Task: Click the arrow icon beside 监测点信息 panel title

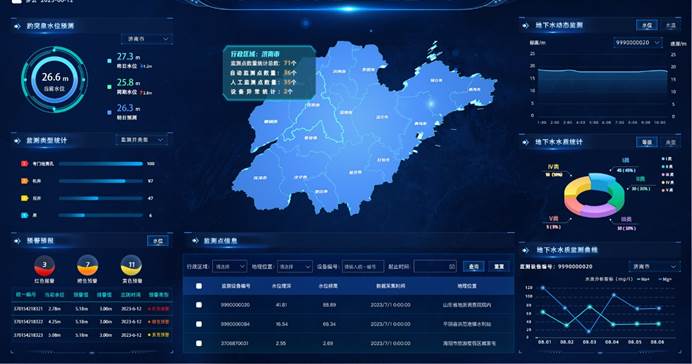Action: point(195,241)
